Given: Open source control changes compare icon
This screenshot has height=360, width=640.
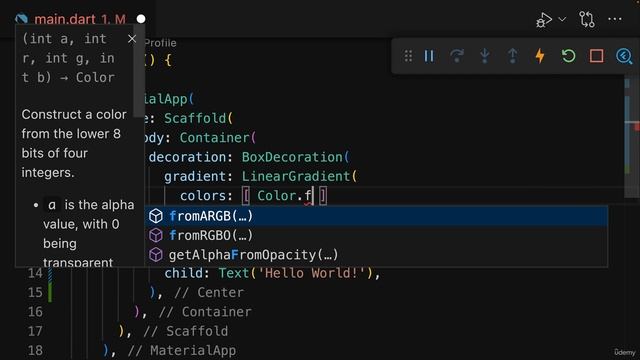Looking at the screenshot, I should click(x=587, y=19).
